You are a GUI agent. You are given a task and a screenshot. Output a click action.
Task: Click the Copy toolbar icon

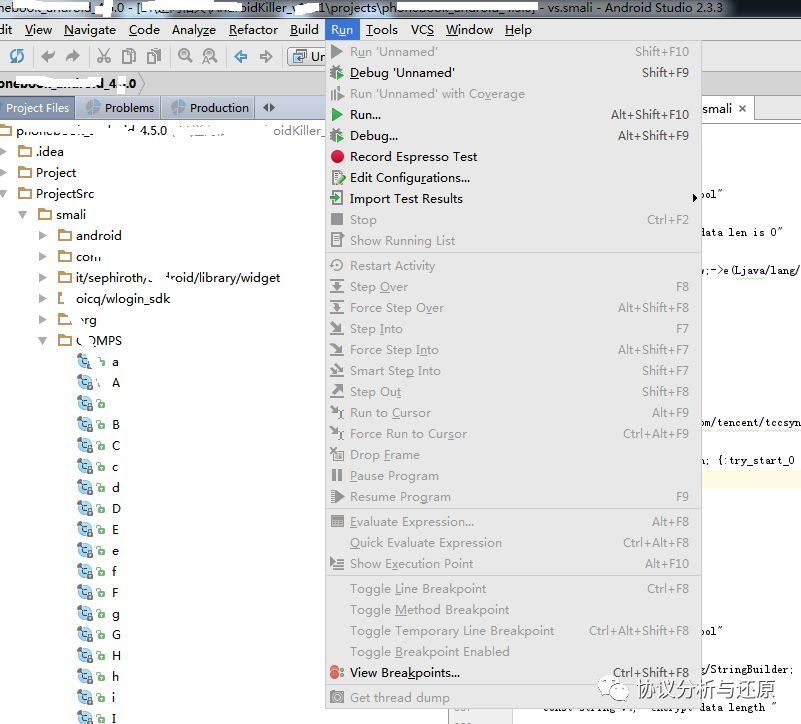pos(129,56)
